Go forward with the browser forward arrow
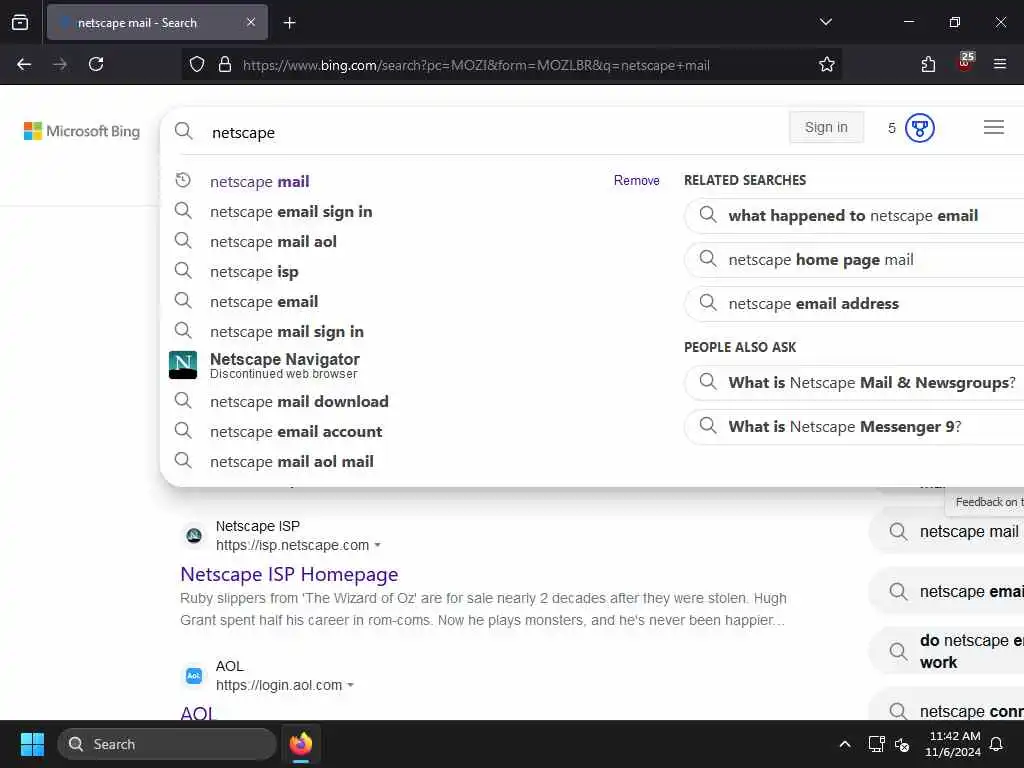Viewport: 1024px width, 768px height. [x=60, y=64]
